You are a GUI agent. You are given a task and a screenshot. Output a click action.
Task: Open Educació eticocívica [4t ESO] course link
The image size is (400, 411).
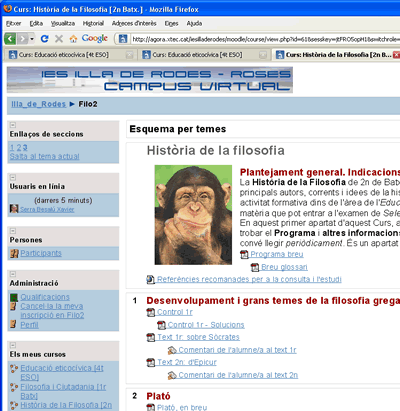pos(62,372)
